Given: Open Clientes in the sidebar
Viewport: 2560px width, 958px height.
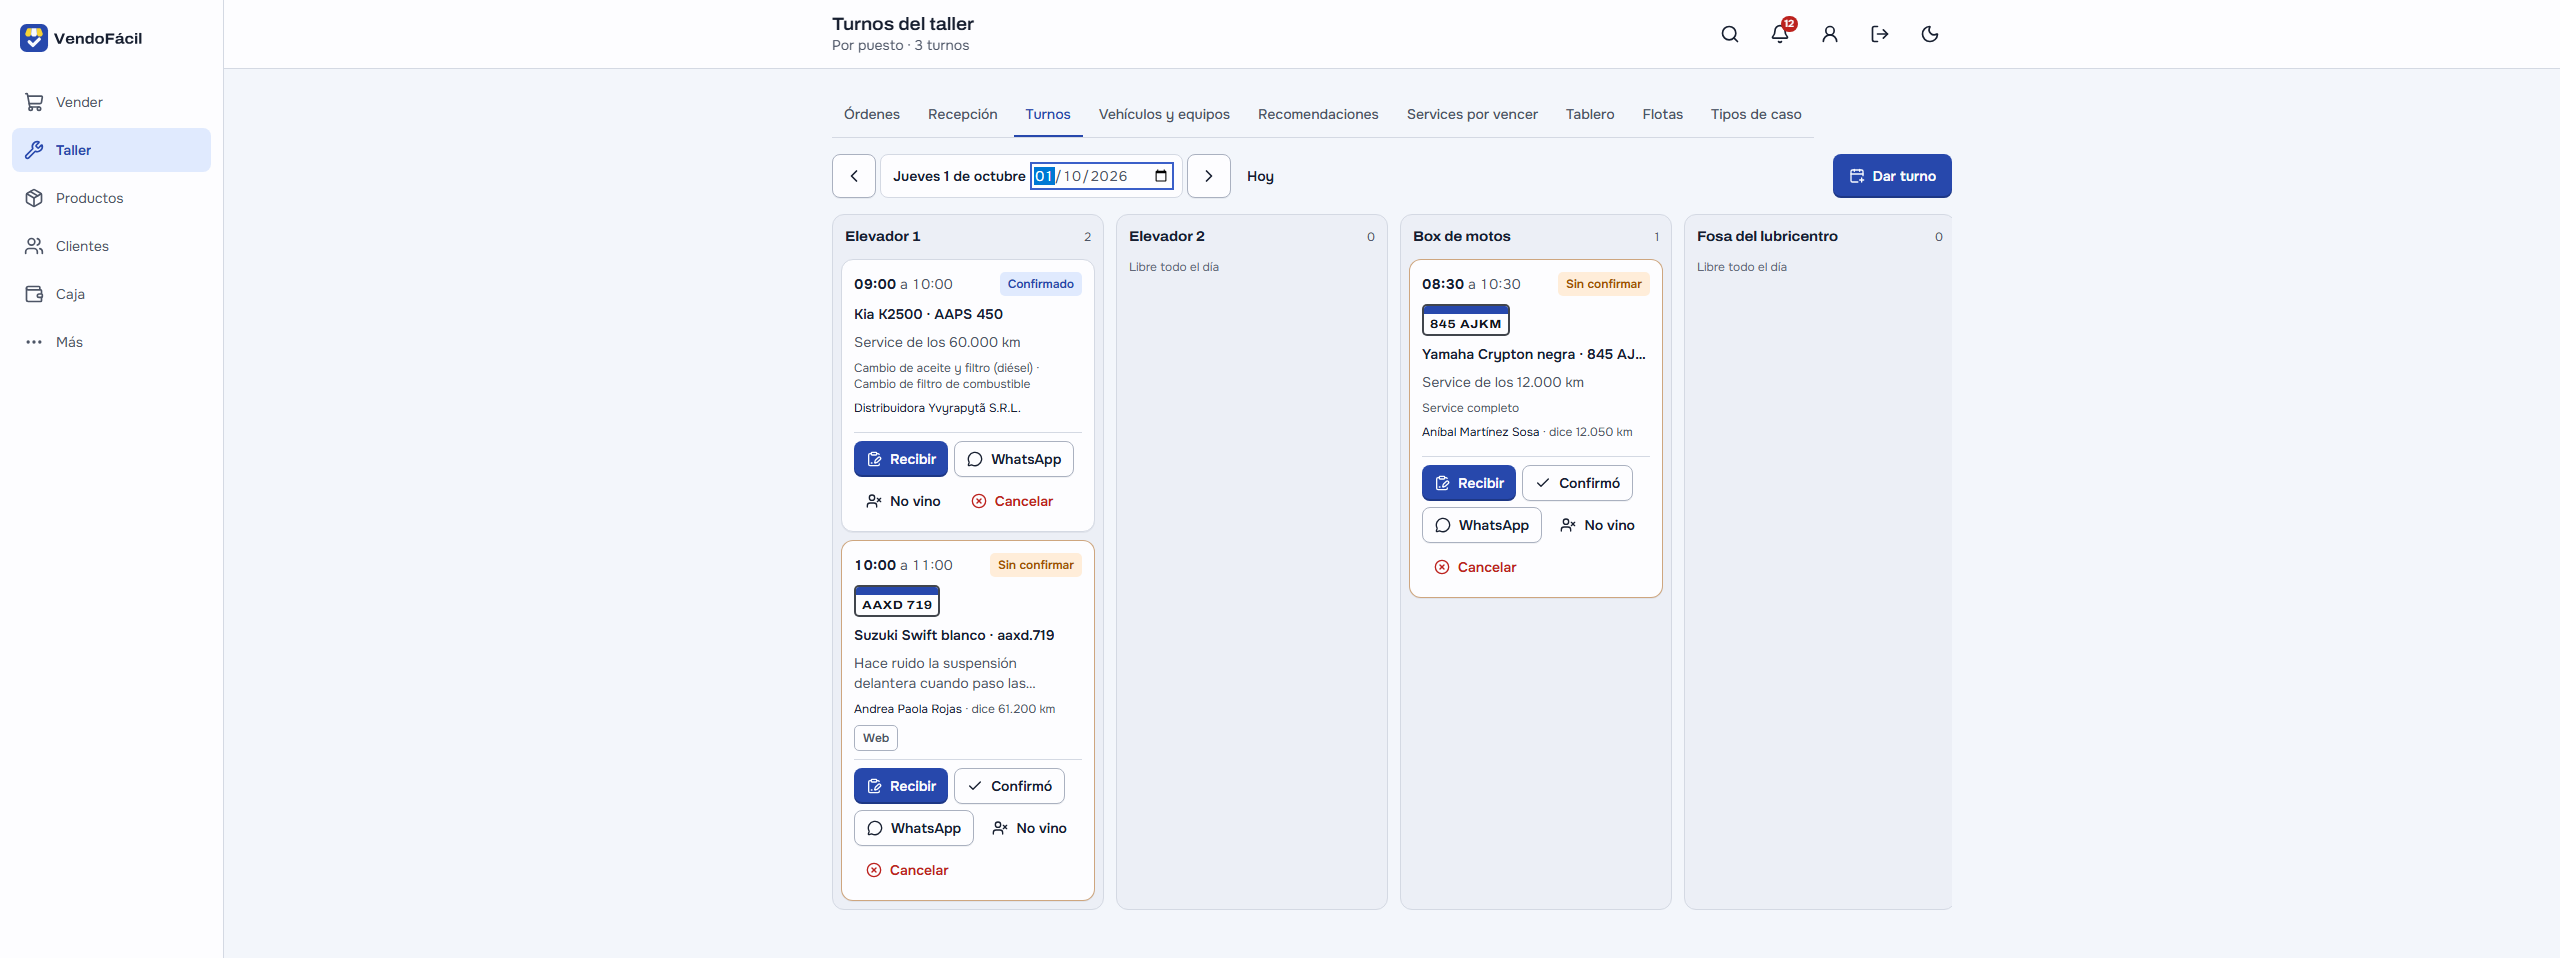Looking at the screenshot, I should [111, 246].
